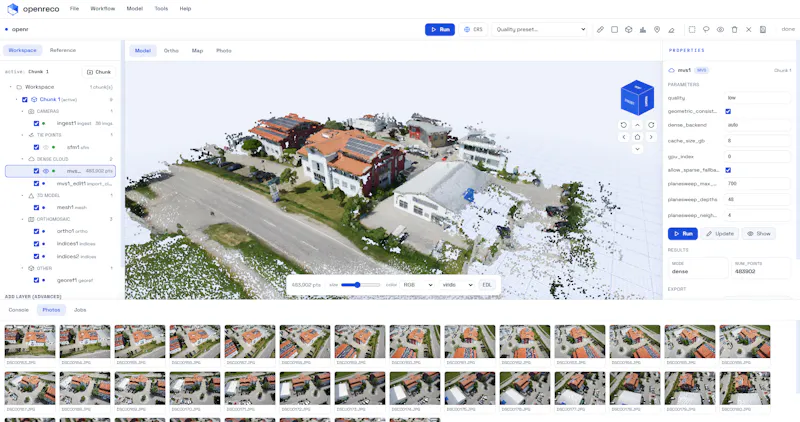Viewport: 800px width, 422px height.
Task: Collapse the ORTHOMOSAIC group
Action: tap(22, 219)
